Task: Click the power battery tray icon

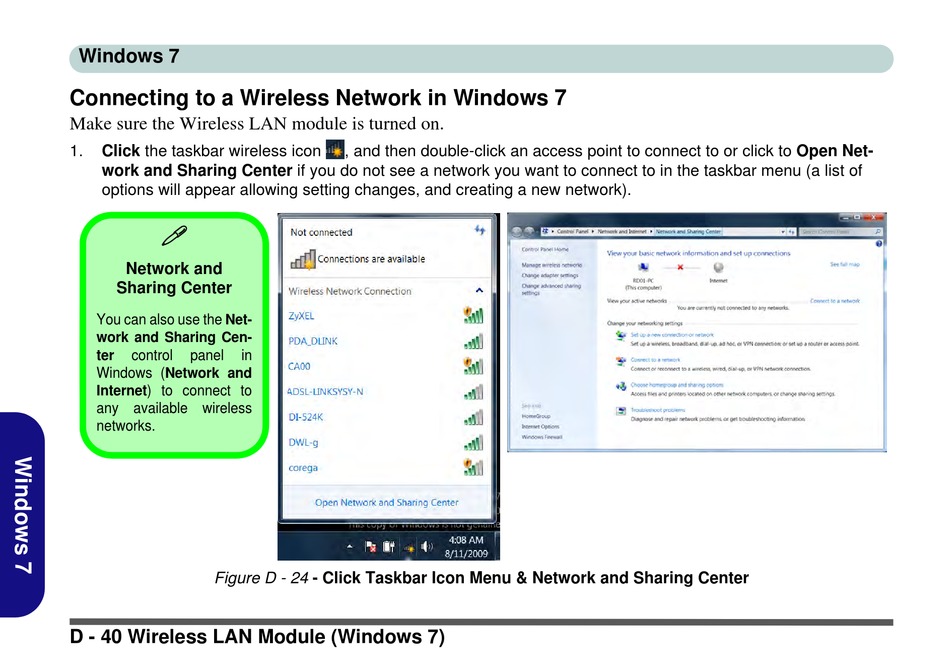Action: (389, 547)
